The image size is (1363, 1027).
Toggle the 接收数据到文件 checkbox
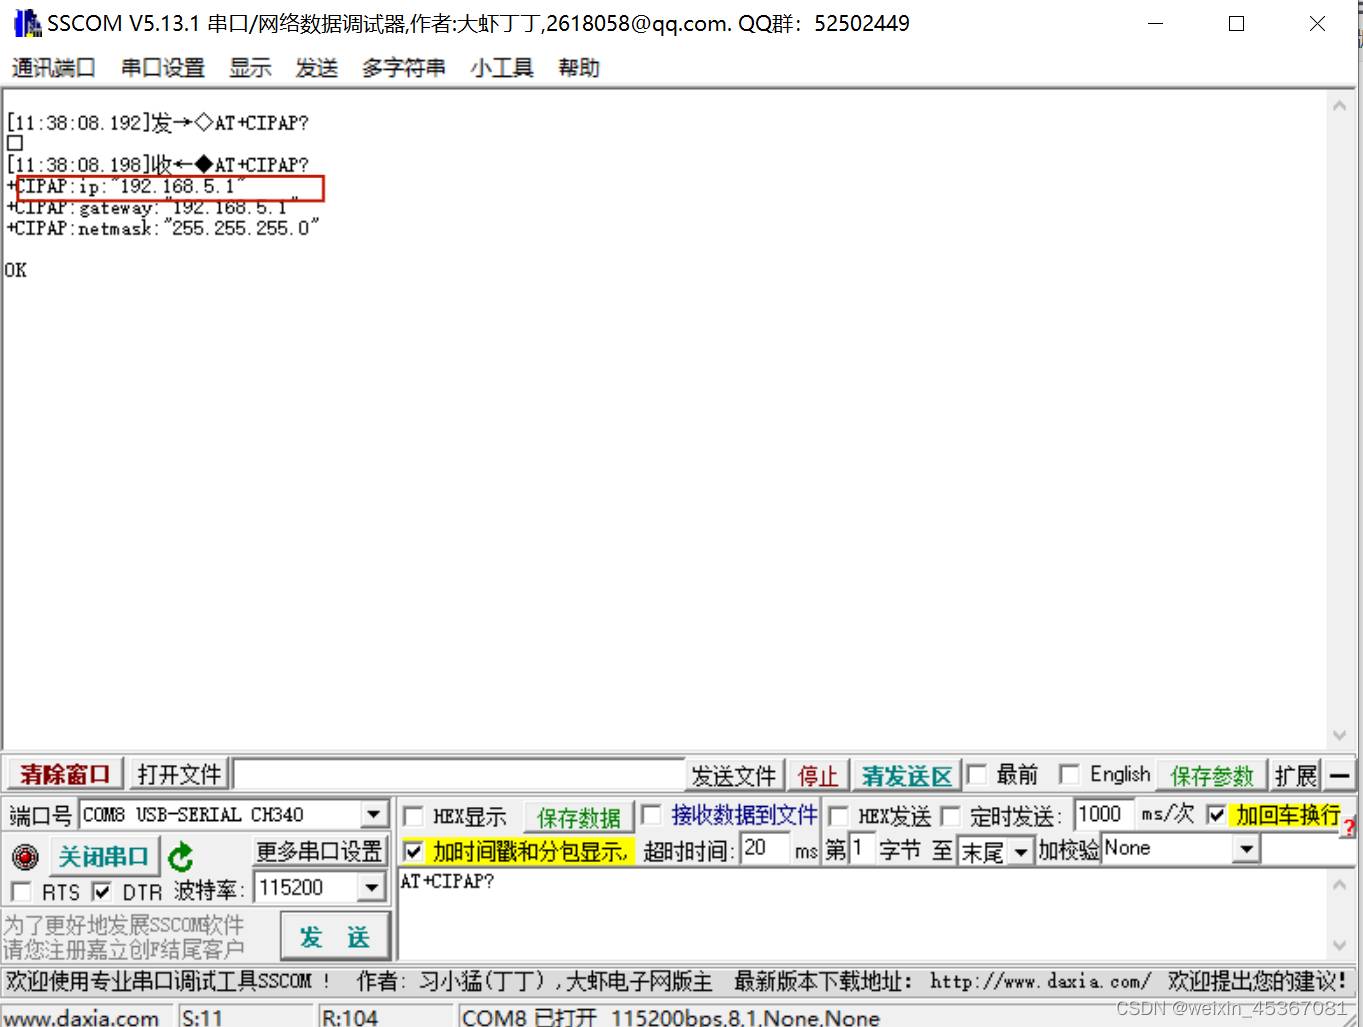pos(651,814)
